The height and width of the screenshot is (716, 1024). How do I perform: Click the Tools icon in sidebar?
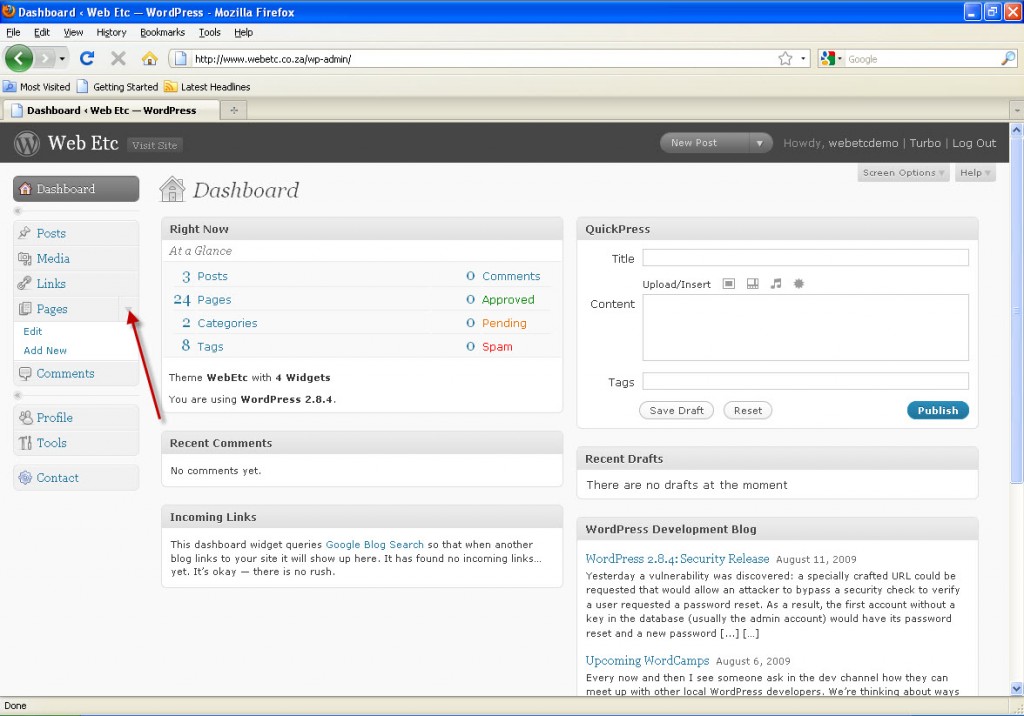25,442
